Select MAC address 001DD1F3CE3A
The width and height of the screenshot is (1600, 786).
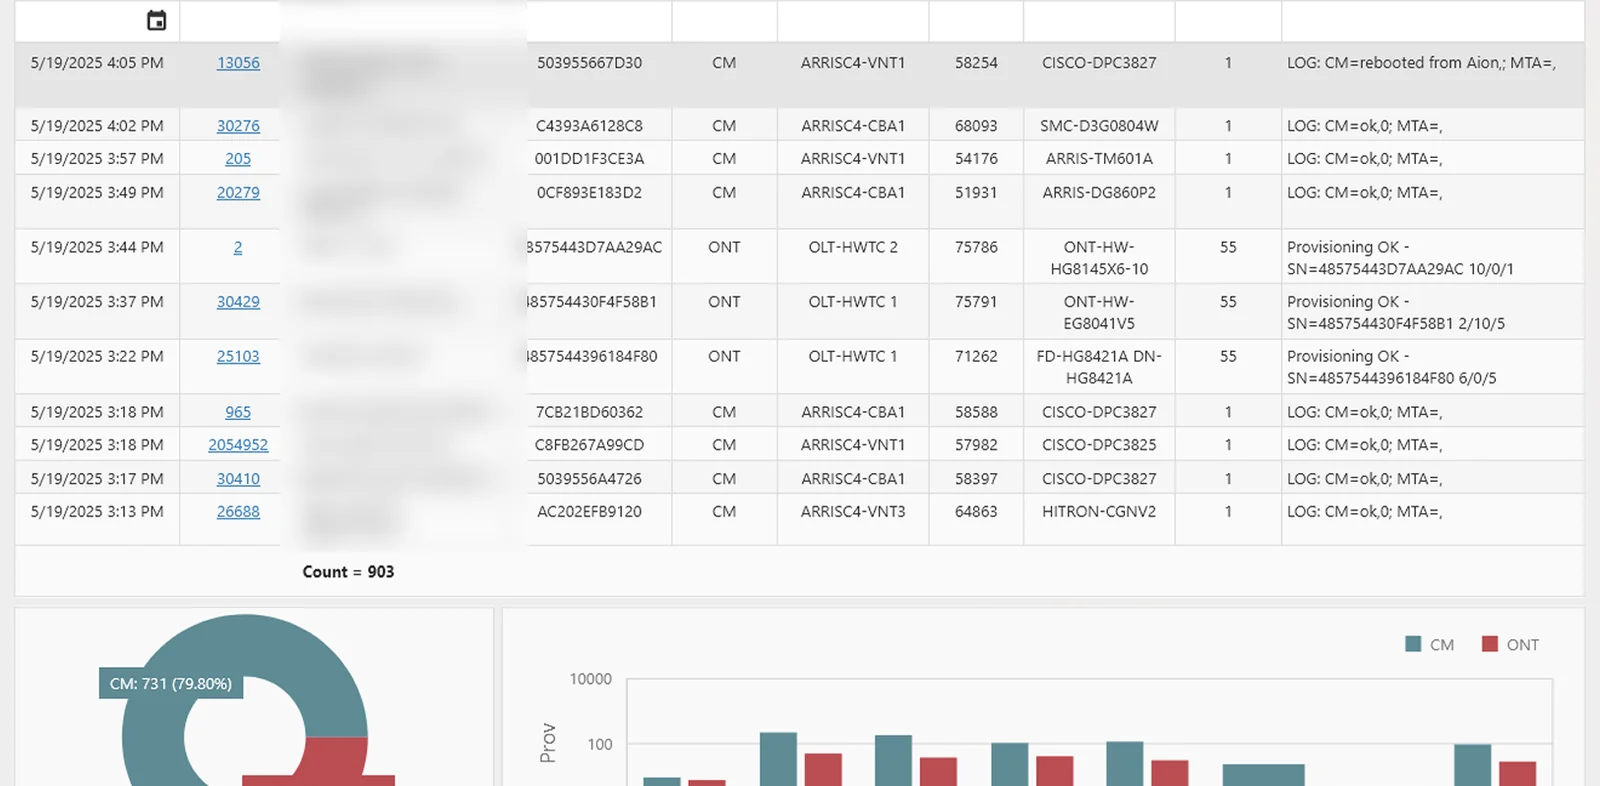pyautogui.click(x=590, y=159)
